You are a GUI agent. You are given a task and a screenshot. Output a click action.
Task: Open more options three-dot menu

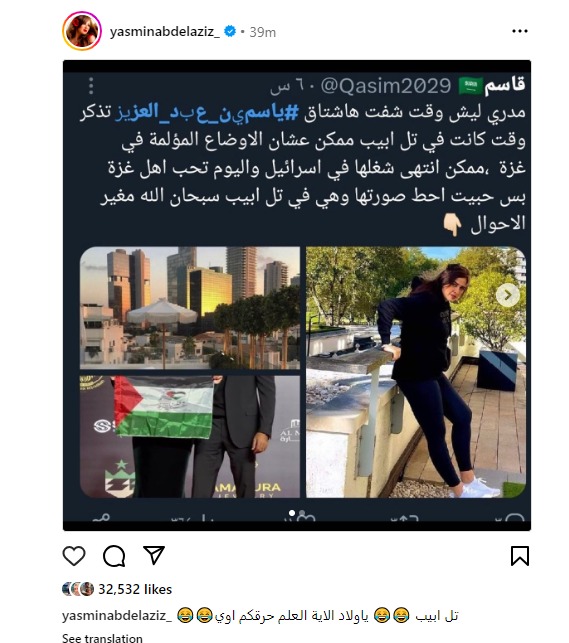[x=520, y=31]
